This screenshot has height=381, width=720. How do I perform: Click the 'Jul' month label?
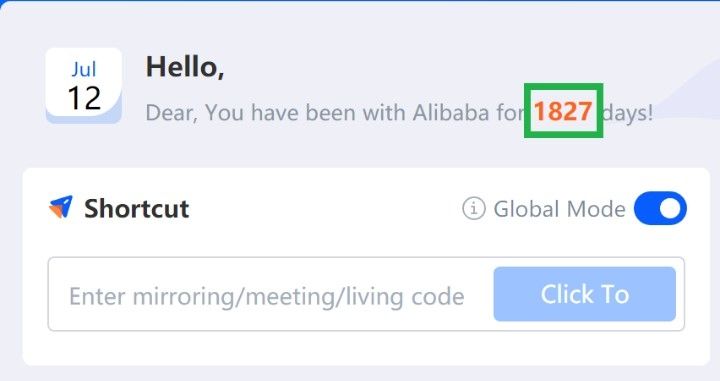coord(84,69)
